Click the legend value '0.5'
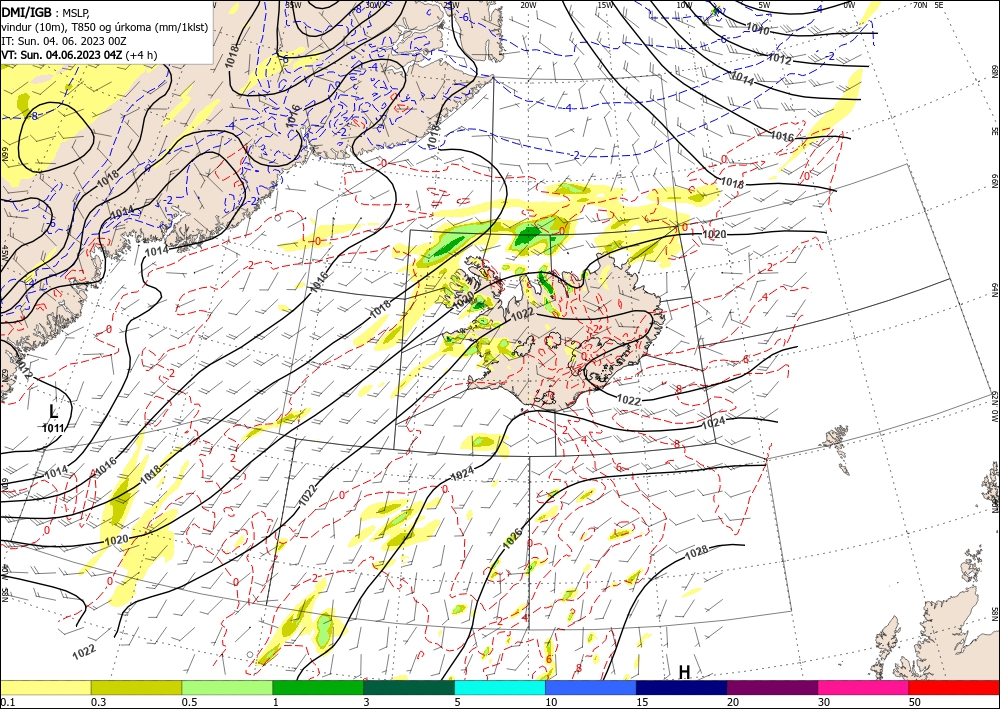Image resolution: width=1000 pixels, height=709 pixels. tap(189, 702)
